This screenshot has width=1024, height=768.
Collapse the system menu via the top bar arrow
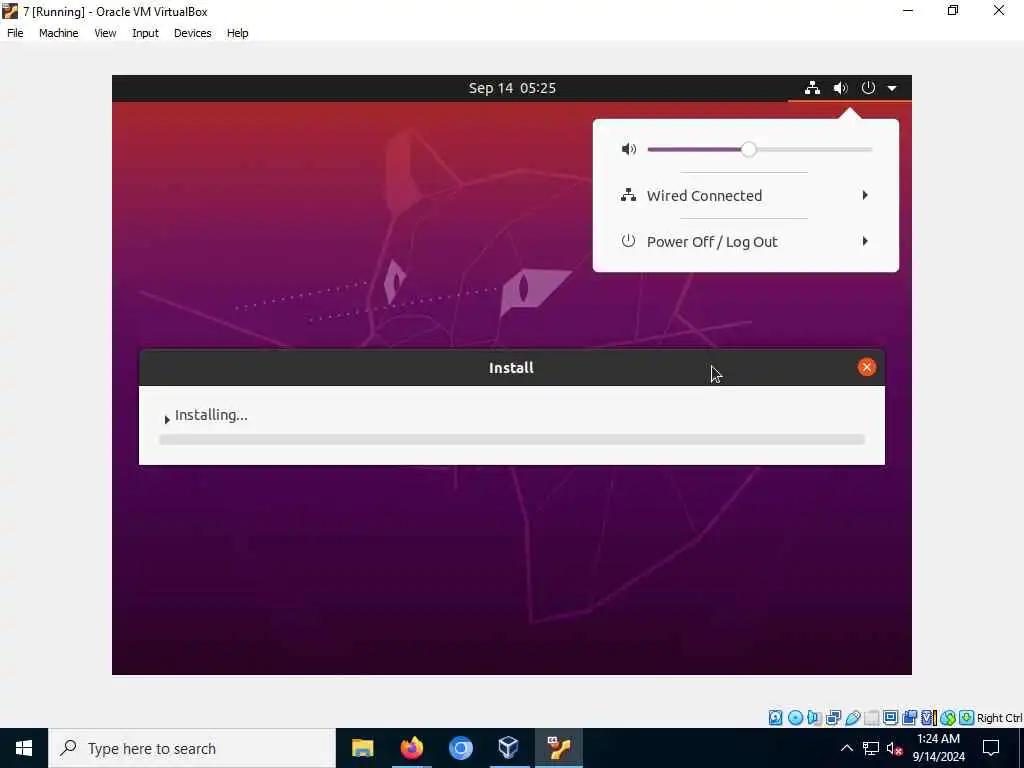[892, 88]
